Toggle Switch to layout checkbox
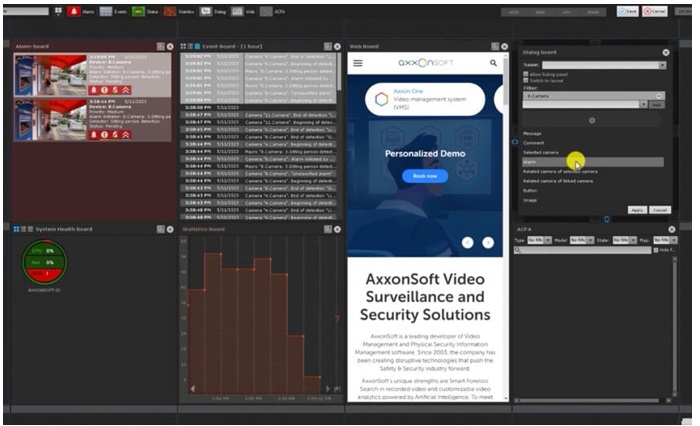700x426 pixels. tap(525, 80)
